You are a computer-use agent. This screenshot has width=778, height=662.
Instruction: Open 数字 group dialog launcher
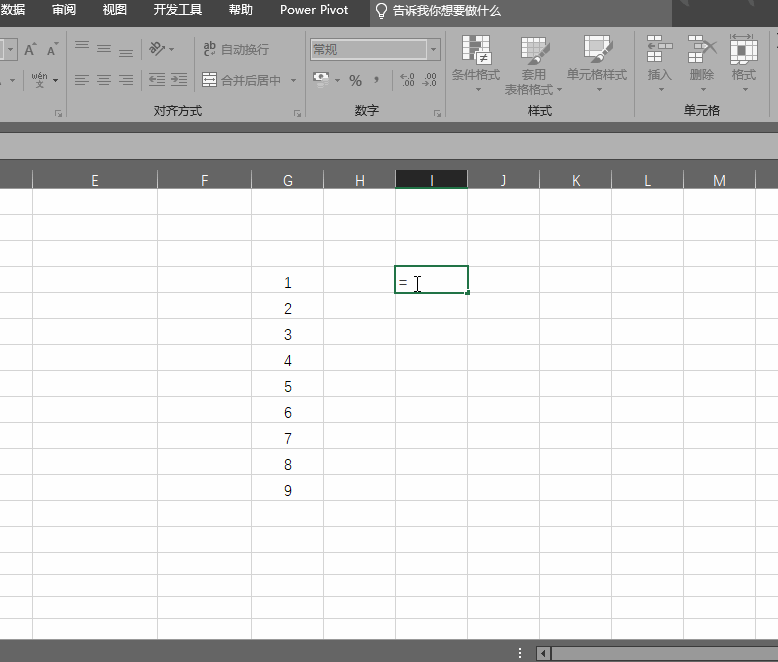pos(437,114)
